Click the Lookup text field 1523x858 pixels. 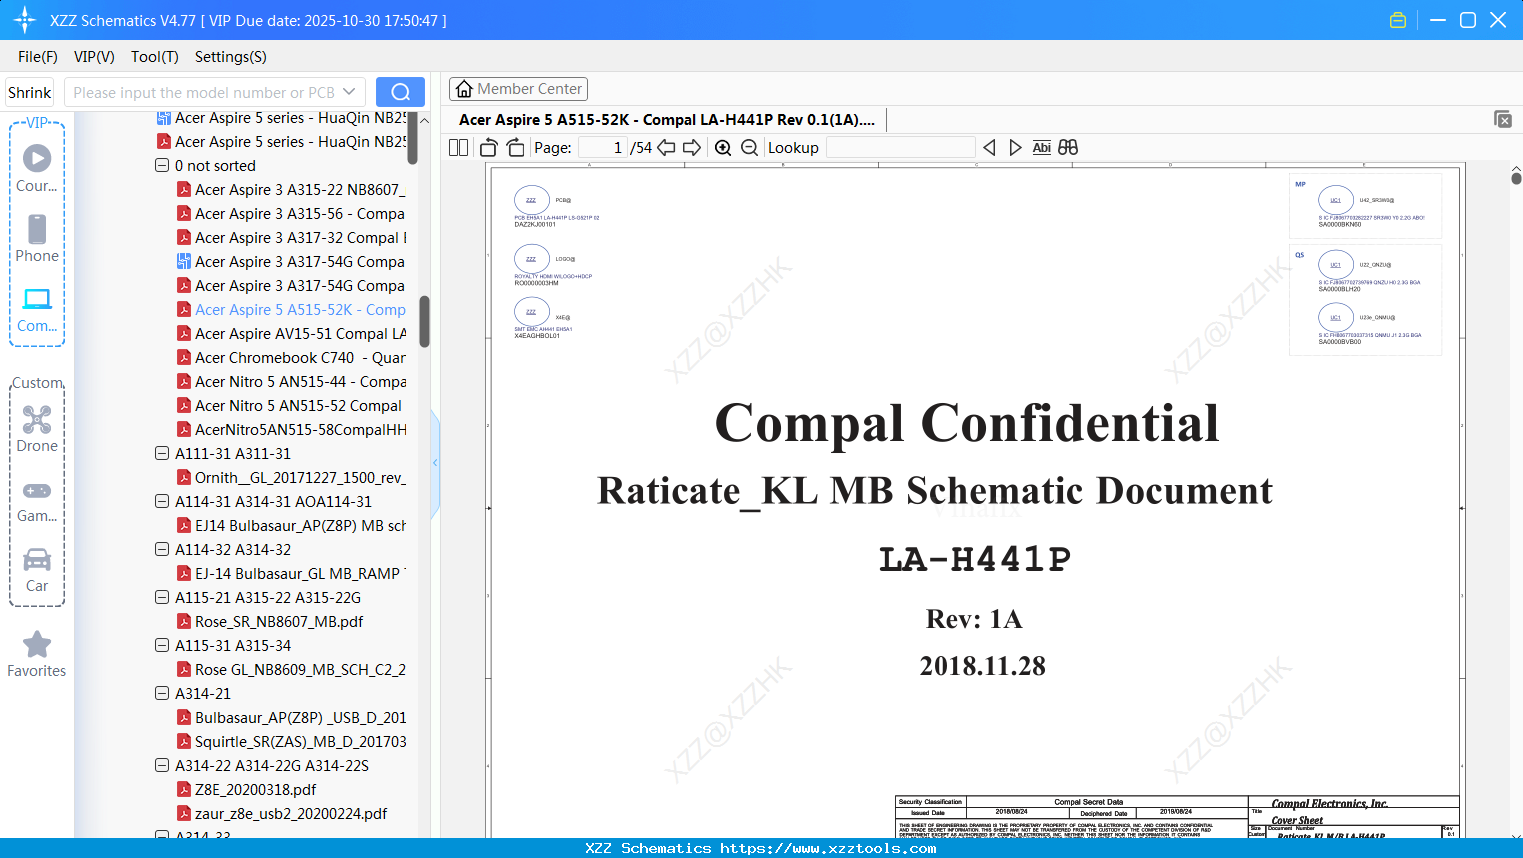click(900, 148)
